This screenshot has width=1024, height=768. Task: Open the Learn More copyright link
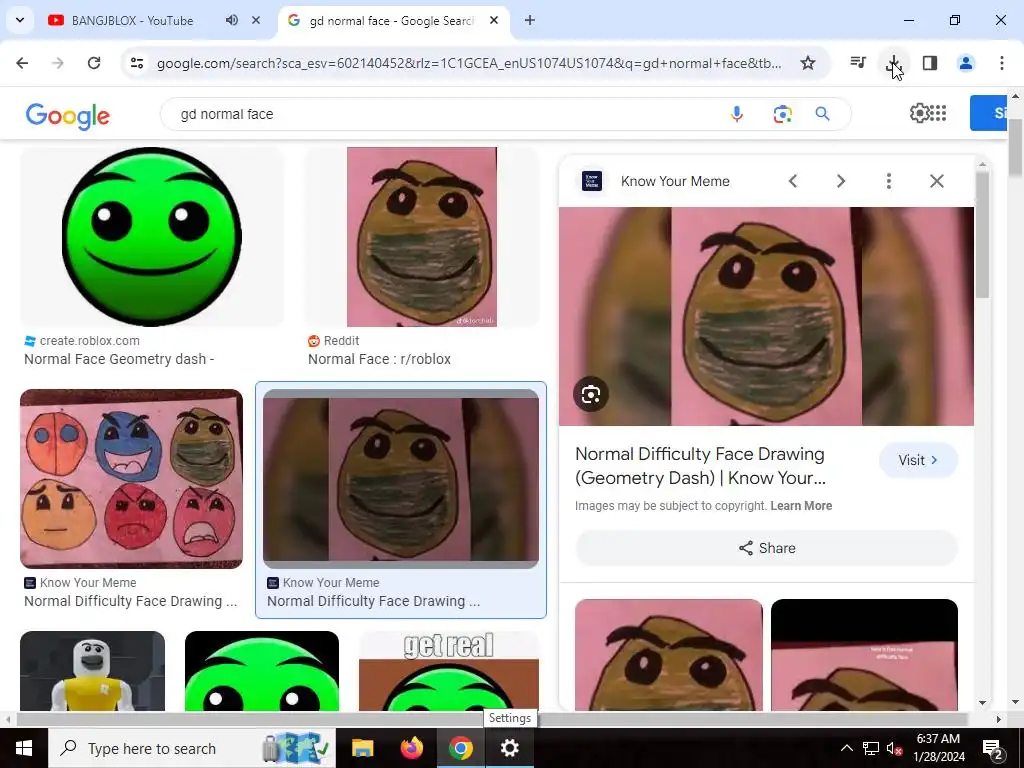coord(801,505)
